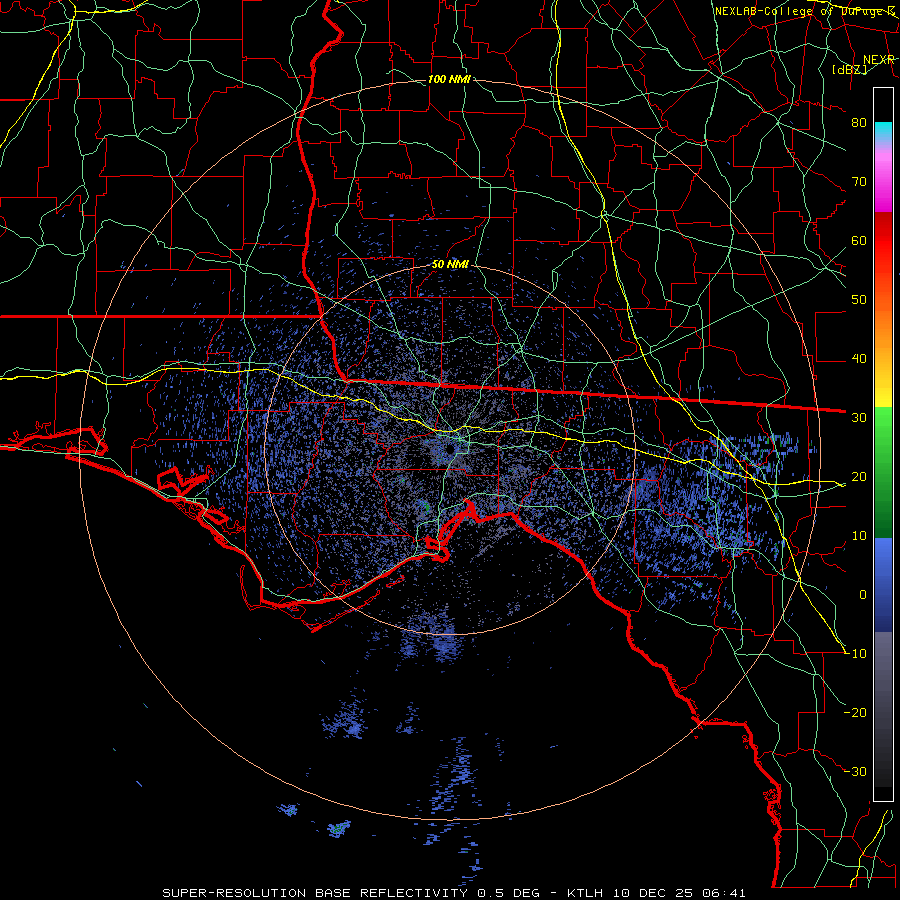Click the "NEXR" label above the legend
This screenshot has width=900, height=900.
pos(879,60)
